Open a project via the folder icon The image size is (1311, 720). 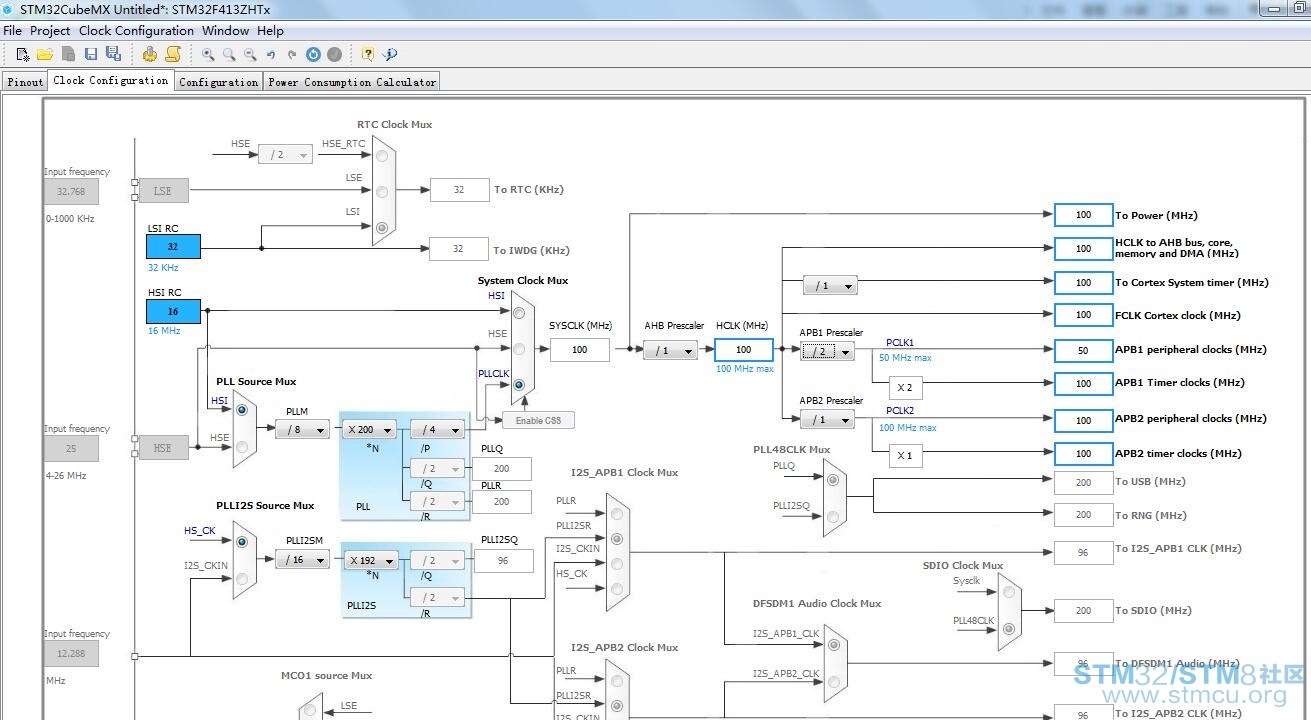point(45,54)
